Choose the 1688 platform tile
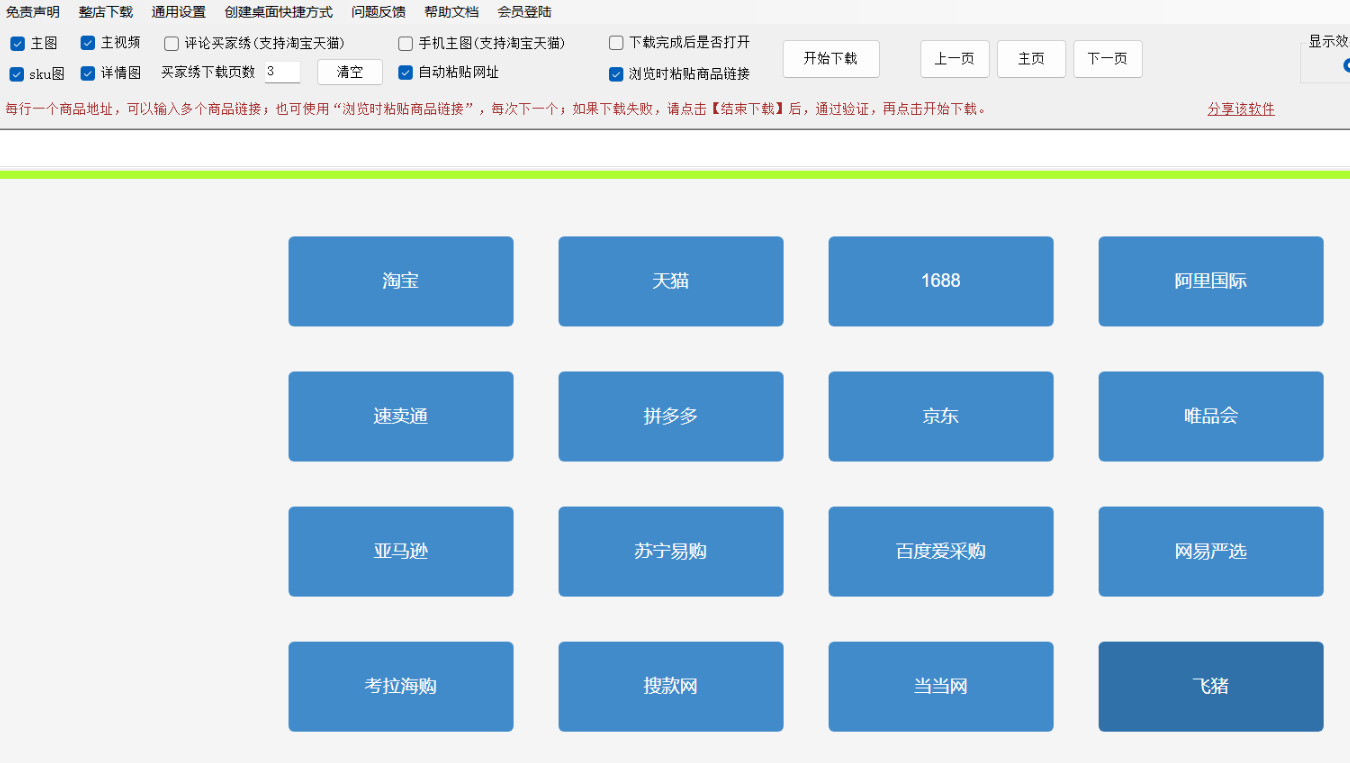Screen dimensions: 1350x763 [941, 281]
